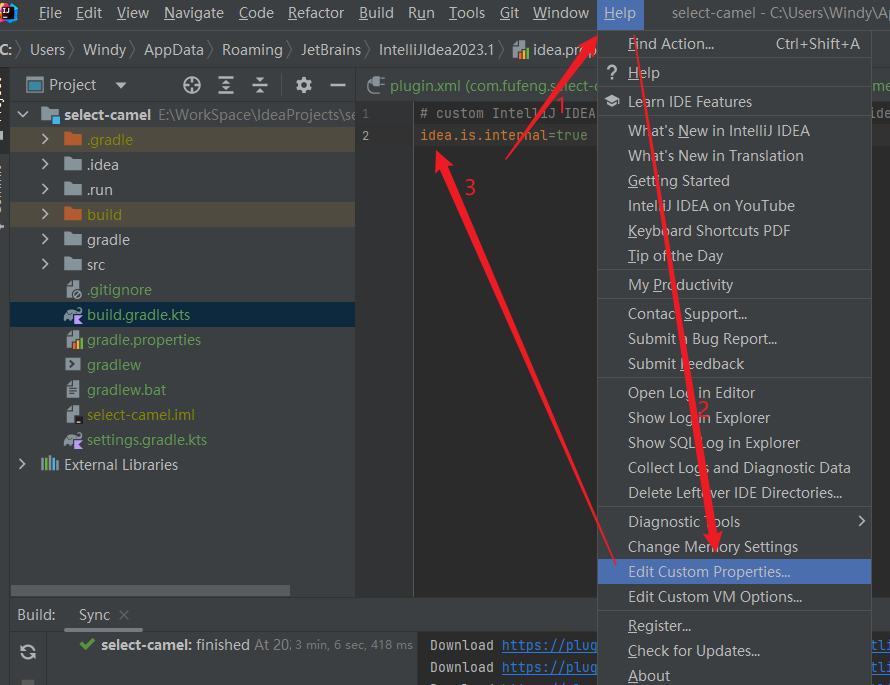
Task: Click on idea.is.internal=true editor line
Action: 503,135
